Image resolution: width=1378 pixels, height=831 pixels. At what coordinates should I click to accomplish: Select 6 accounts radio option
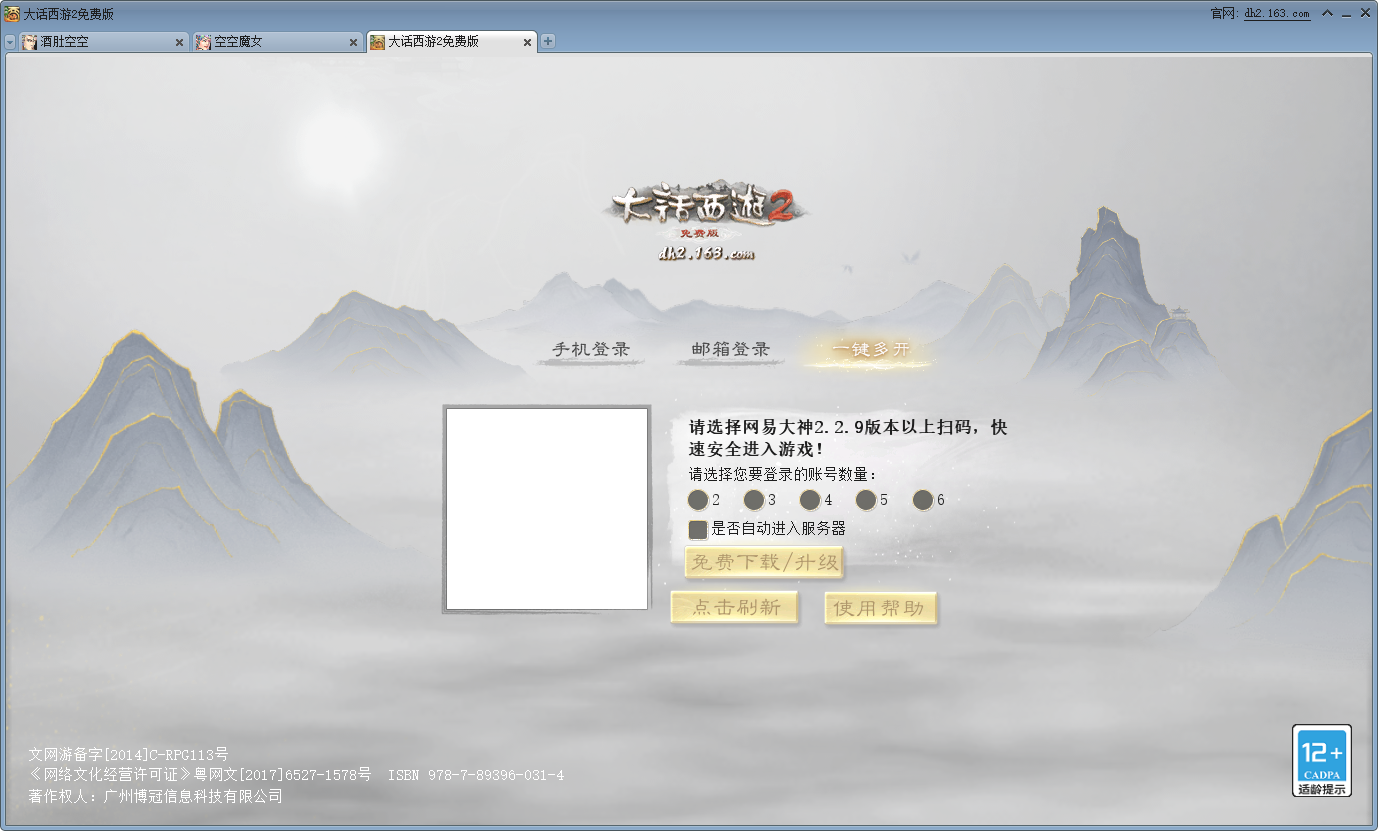coord(923,500)
